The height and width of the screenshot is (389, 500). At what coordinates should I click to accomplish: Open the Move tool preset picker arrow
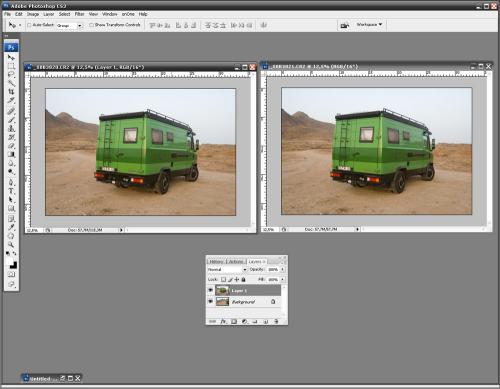click(20, 25)
